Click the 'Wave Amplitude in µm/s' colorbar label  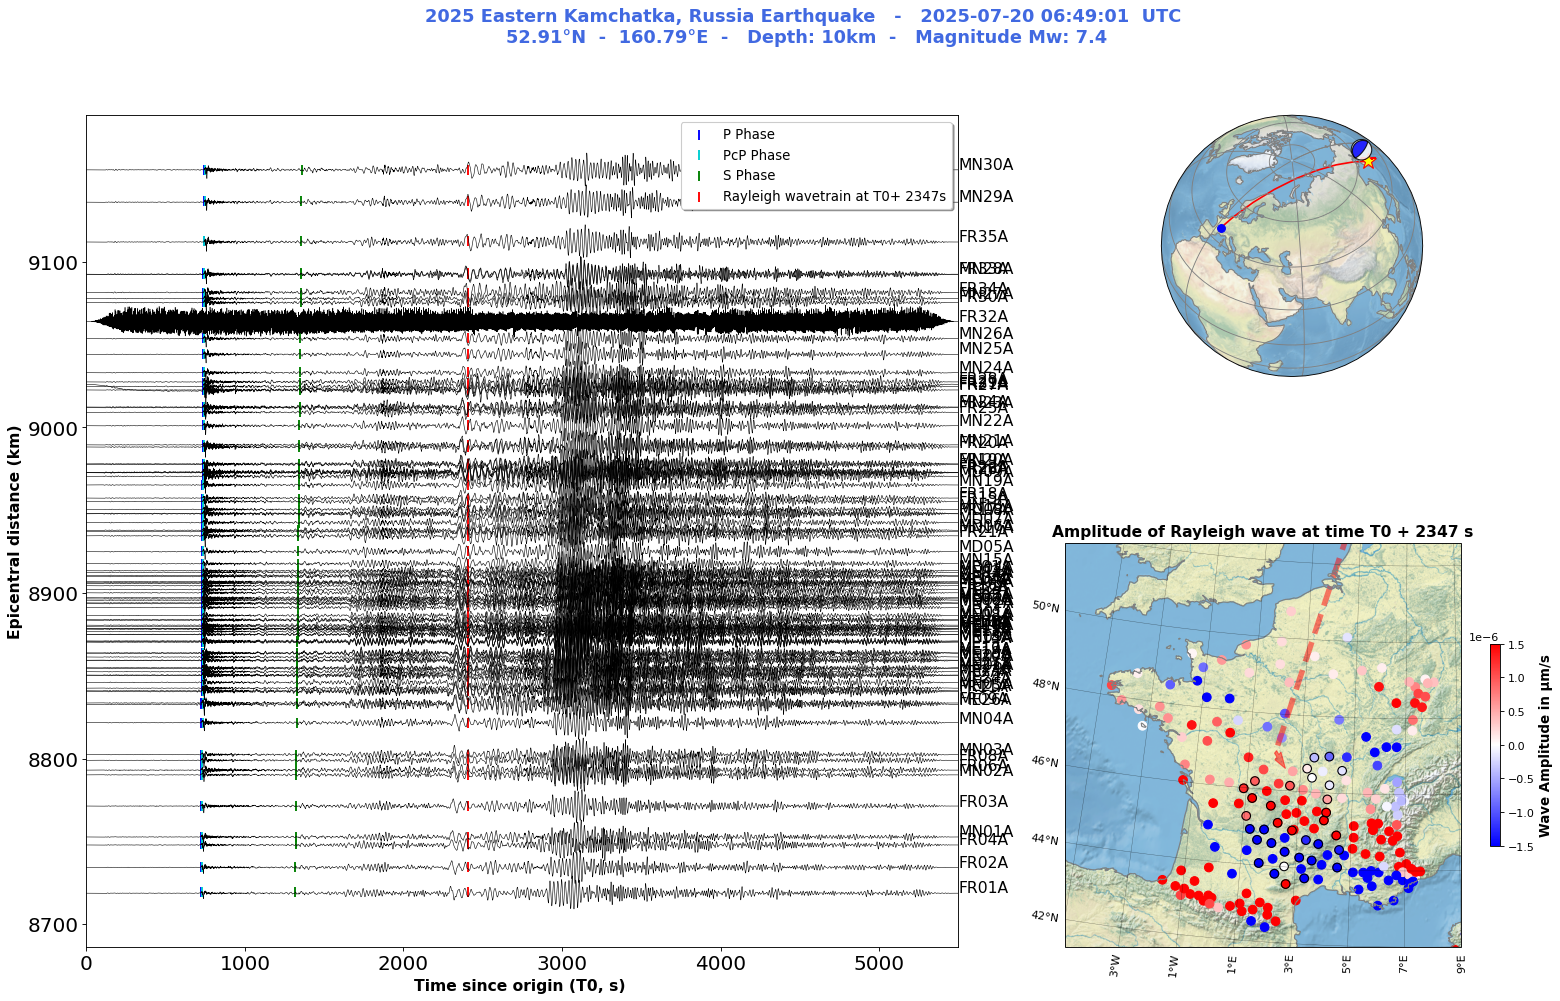(1544, 745)
